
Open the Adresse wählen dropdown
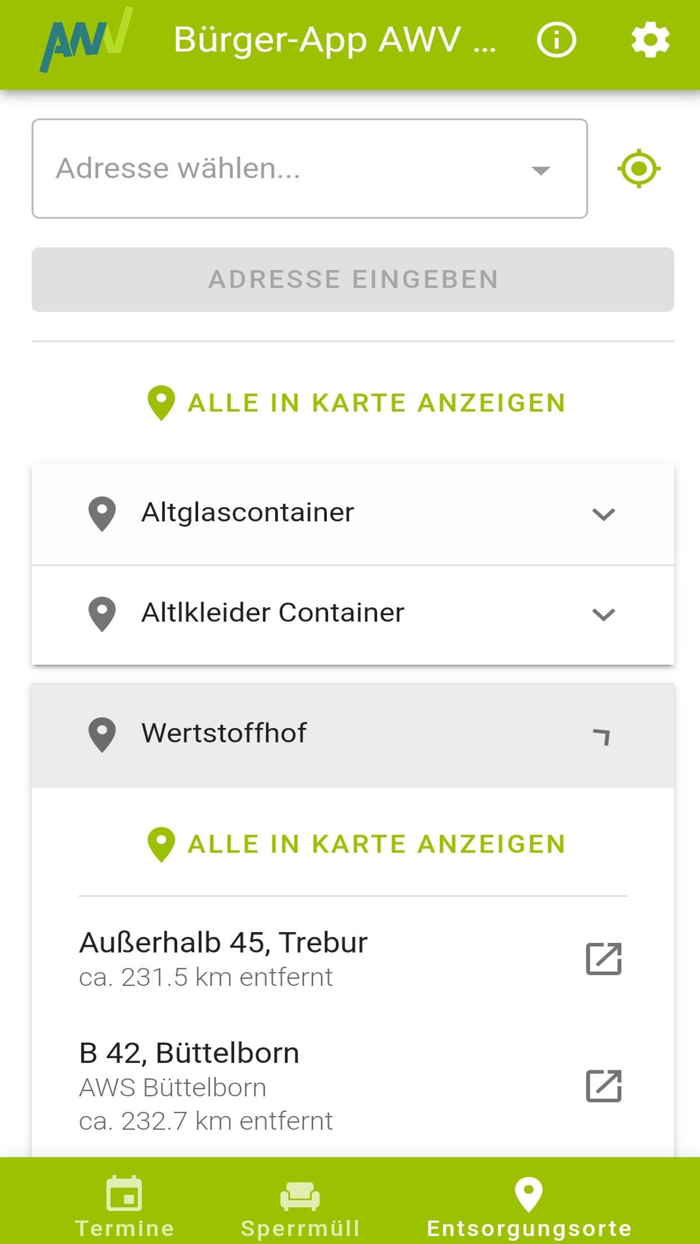540,168
